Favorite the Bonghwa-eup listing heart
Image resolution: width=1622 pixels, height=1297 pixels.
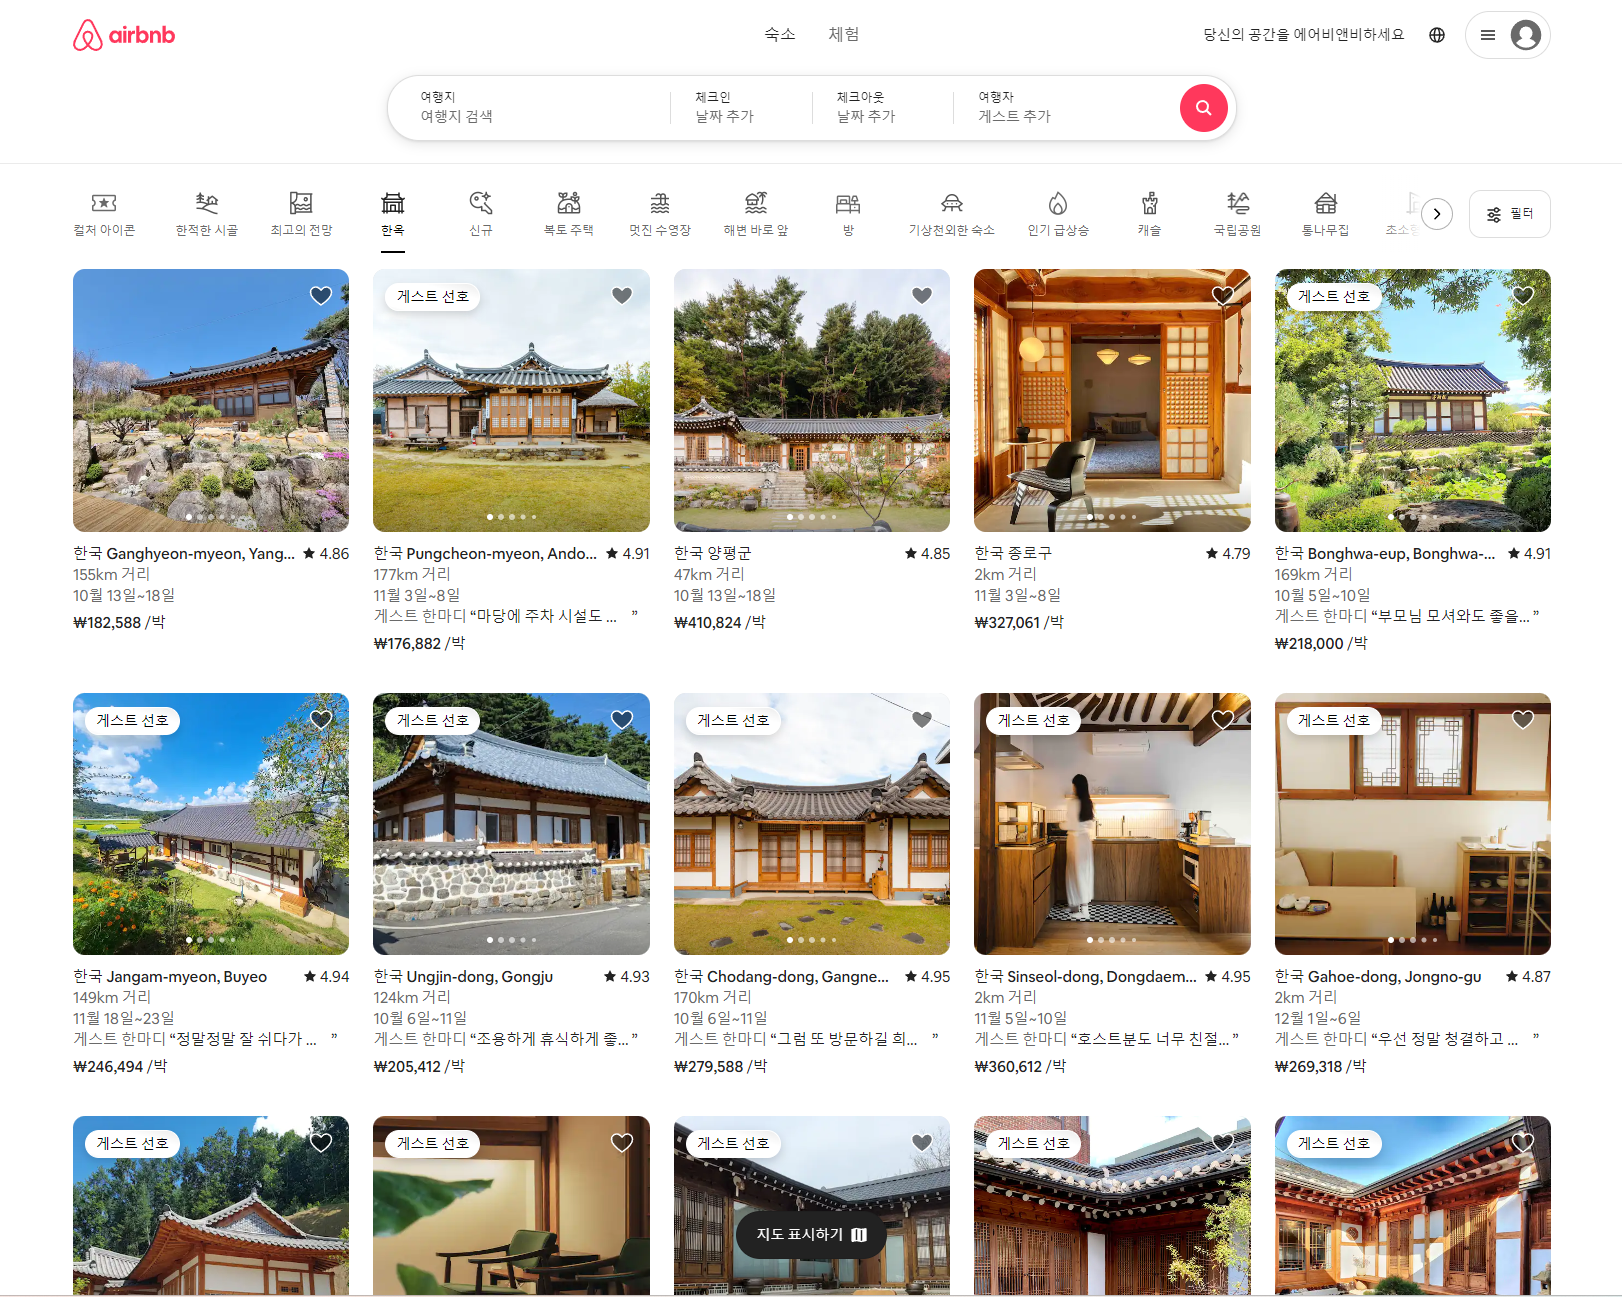pyautogui.click(x=1523, y=296)
